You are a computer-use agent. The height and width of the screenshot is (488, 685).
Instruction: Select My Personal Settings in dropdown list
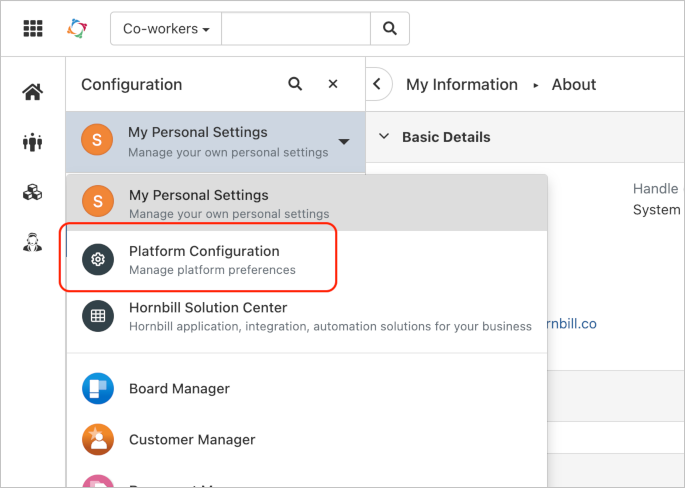tap(198, 203)
